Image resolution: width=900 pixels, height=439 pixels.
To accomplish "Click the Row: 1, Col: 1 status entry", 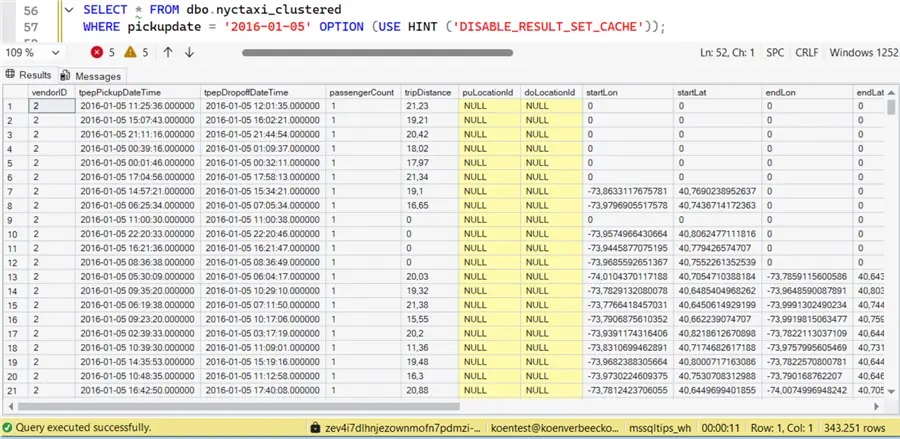I will (782, 428).
